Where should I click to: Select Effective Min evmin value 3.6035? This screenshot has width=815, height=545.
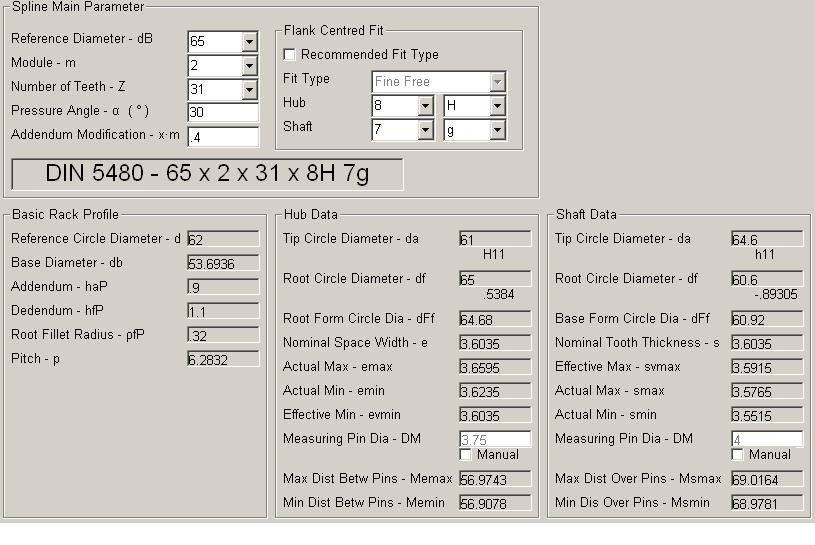[495, 415]
